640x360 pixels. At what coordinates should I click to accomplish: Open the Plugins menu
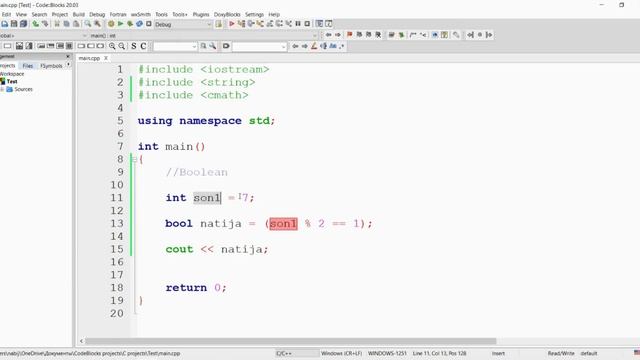click(x=201, y=14)
